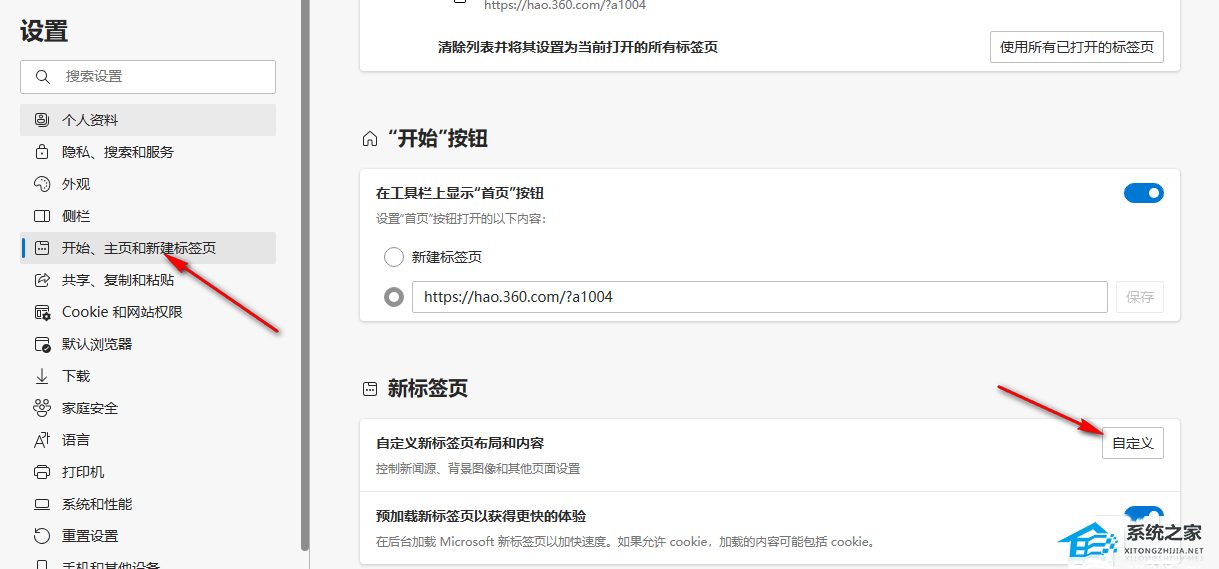Screen dimensions: 1219x569
Task: Open 下载 settings
Action: 148,376
